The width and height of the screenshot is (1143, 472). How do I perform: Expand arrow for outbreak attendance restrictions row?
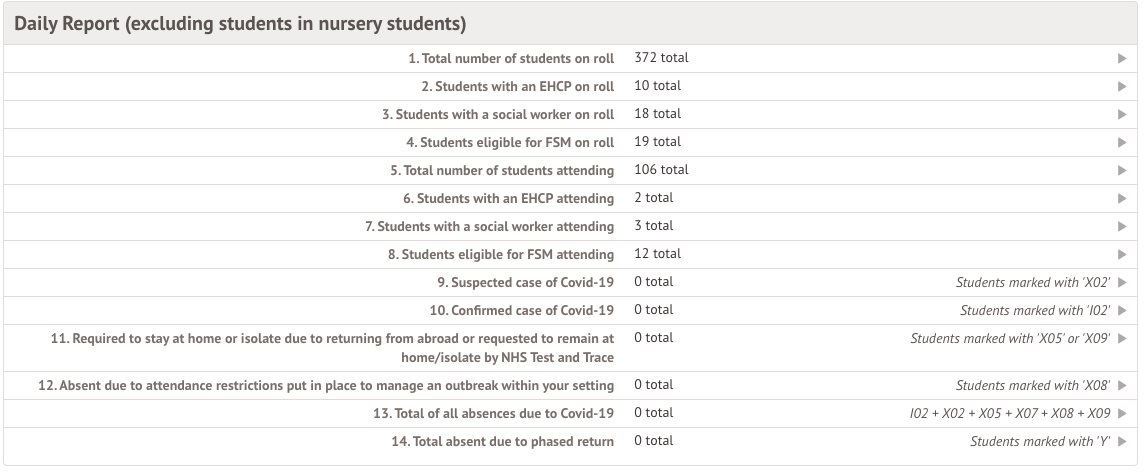(x=1122, y=386)
